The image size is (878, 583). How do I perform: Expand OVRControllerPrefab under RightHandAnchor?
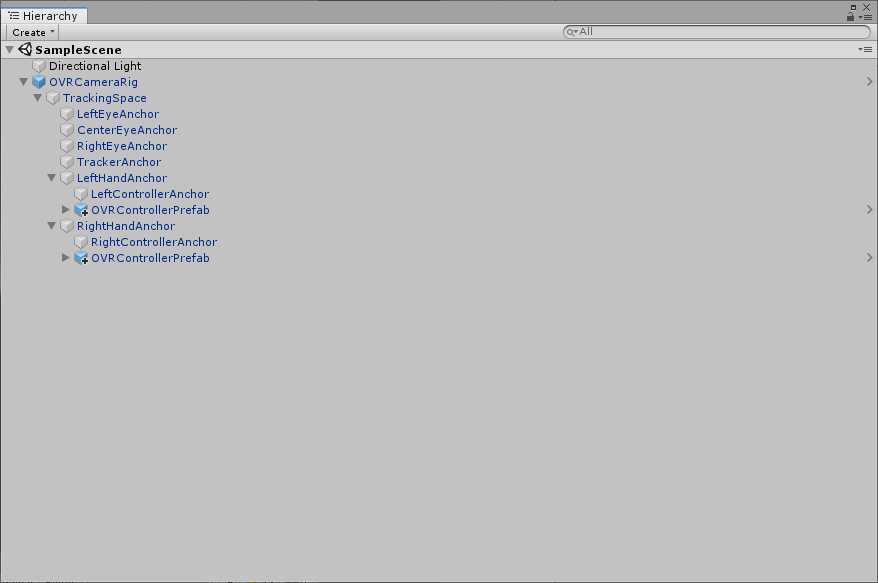(66, 258)
